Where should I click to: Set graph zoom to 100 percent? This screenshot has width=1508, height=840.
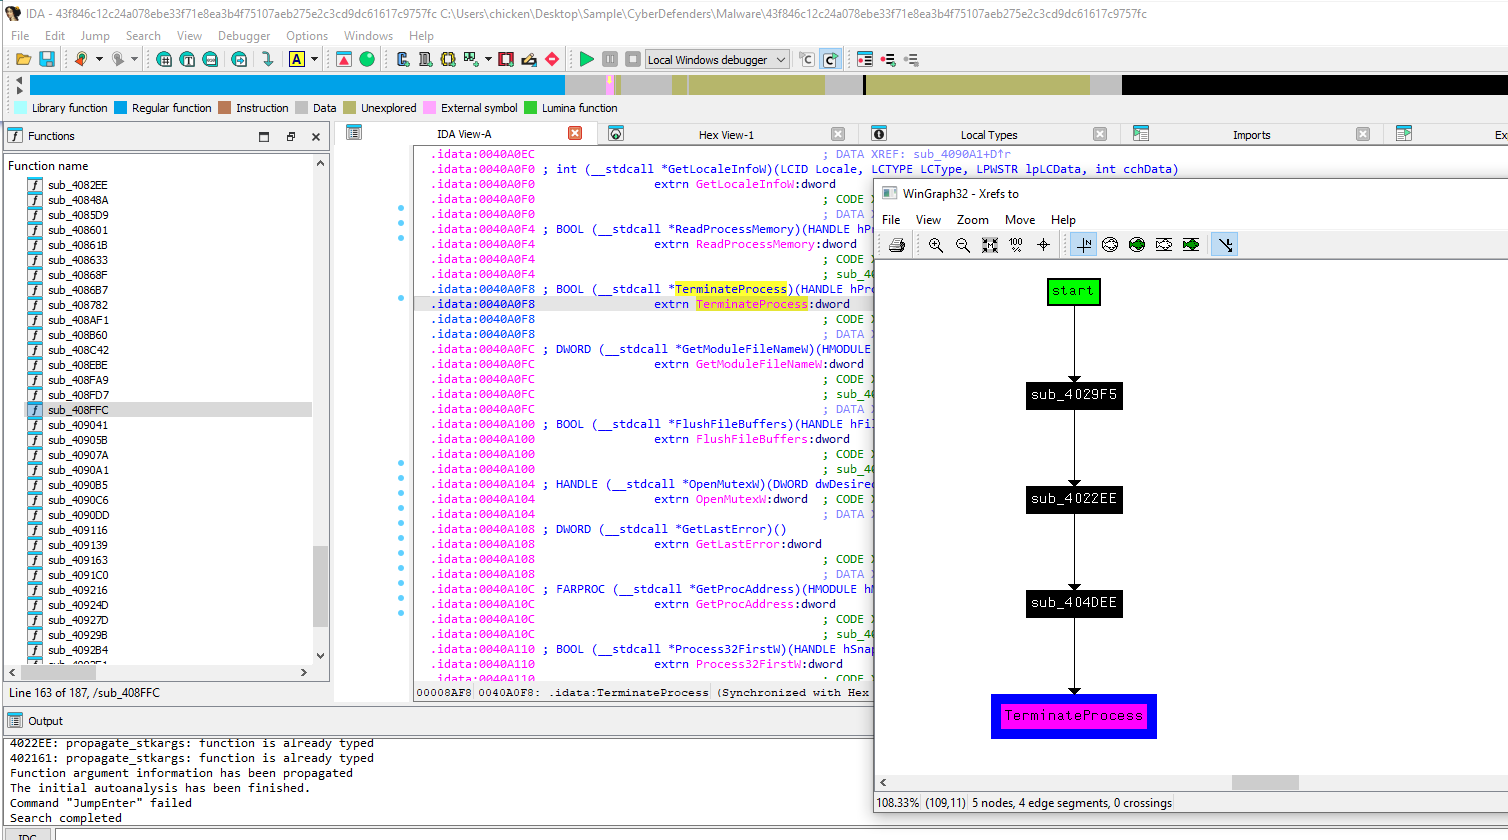pyautogui.click(x=1016, y=245)
